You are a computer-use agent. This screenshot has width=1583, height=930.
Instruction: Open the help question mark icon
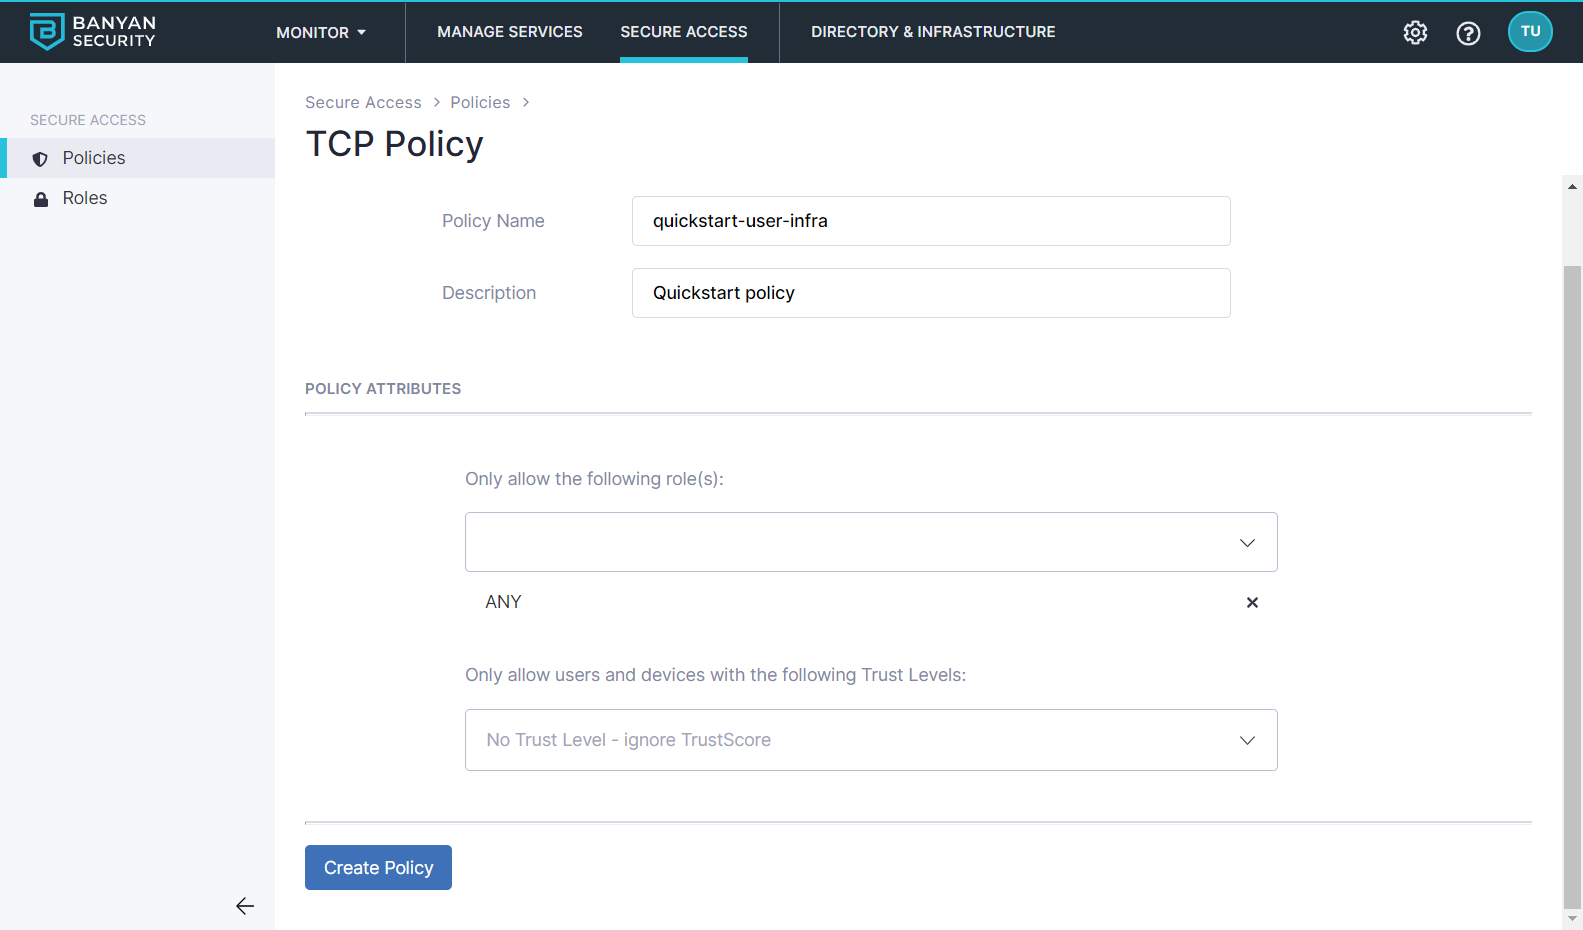(1468, 33)
